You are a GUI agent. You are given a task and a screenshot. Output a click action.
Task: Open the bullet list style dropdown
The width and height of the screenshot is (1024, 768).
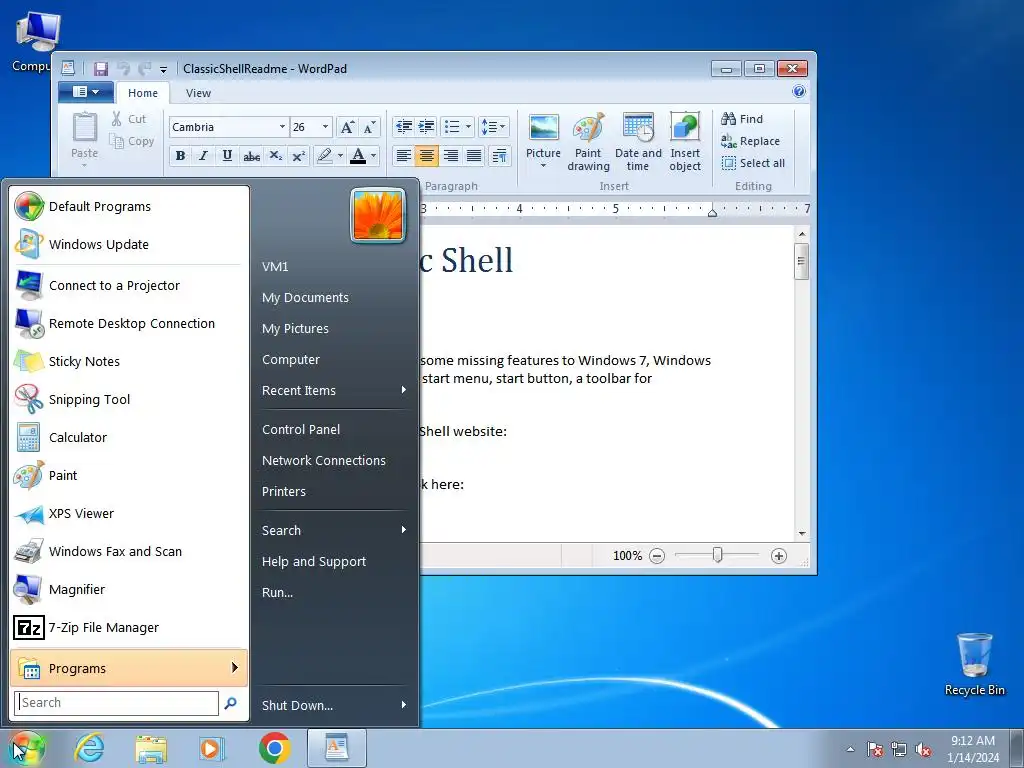(x=468, y=126)
